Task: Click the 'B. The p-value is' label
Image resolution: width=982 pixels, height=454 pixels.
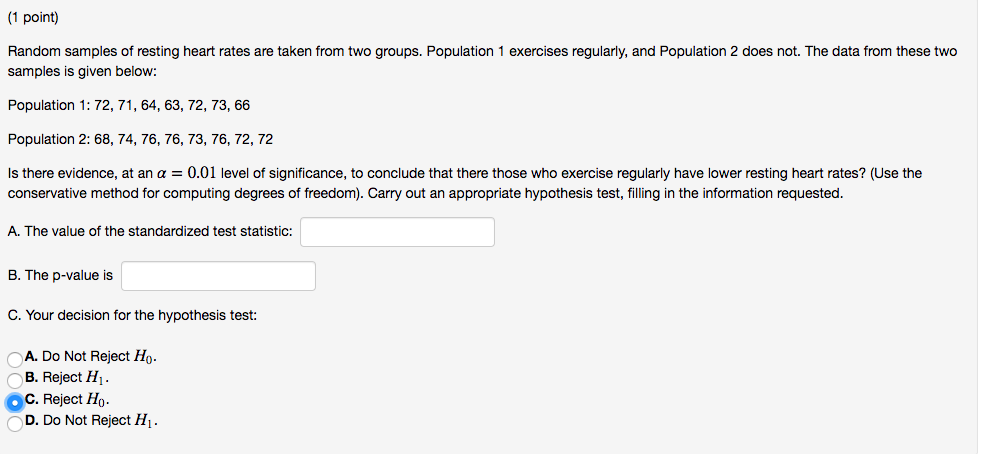Action: (60, 276)
